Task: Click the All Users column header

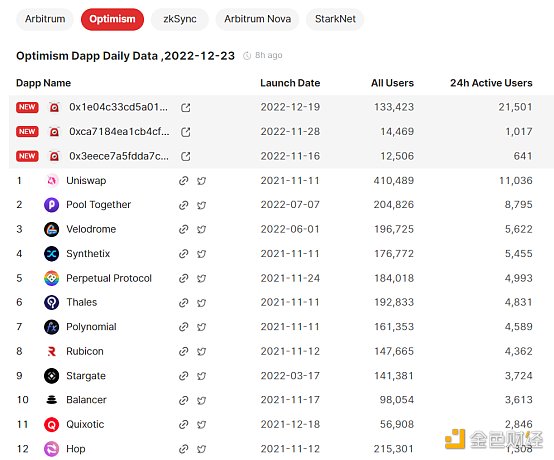Action: (392, 83)
